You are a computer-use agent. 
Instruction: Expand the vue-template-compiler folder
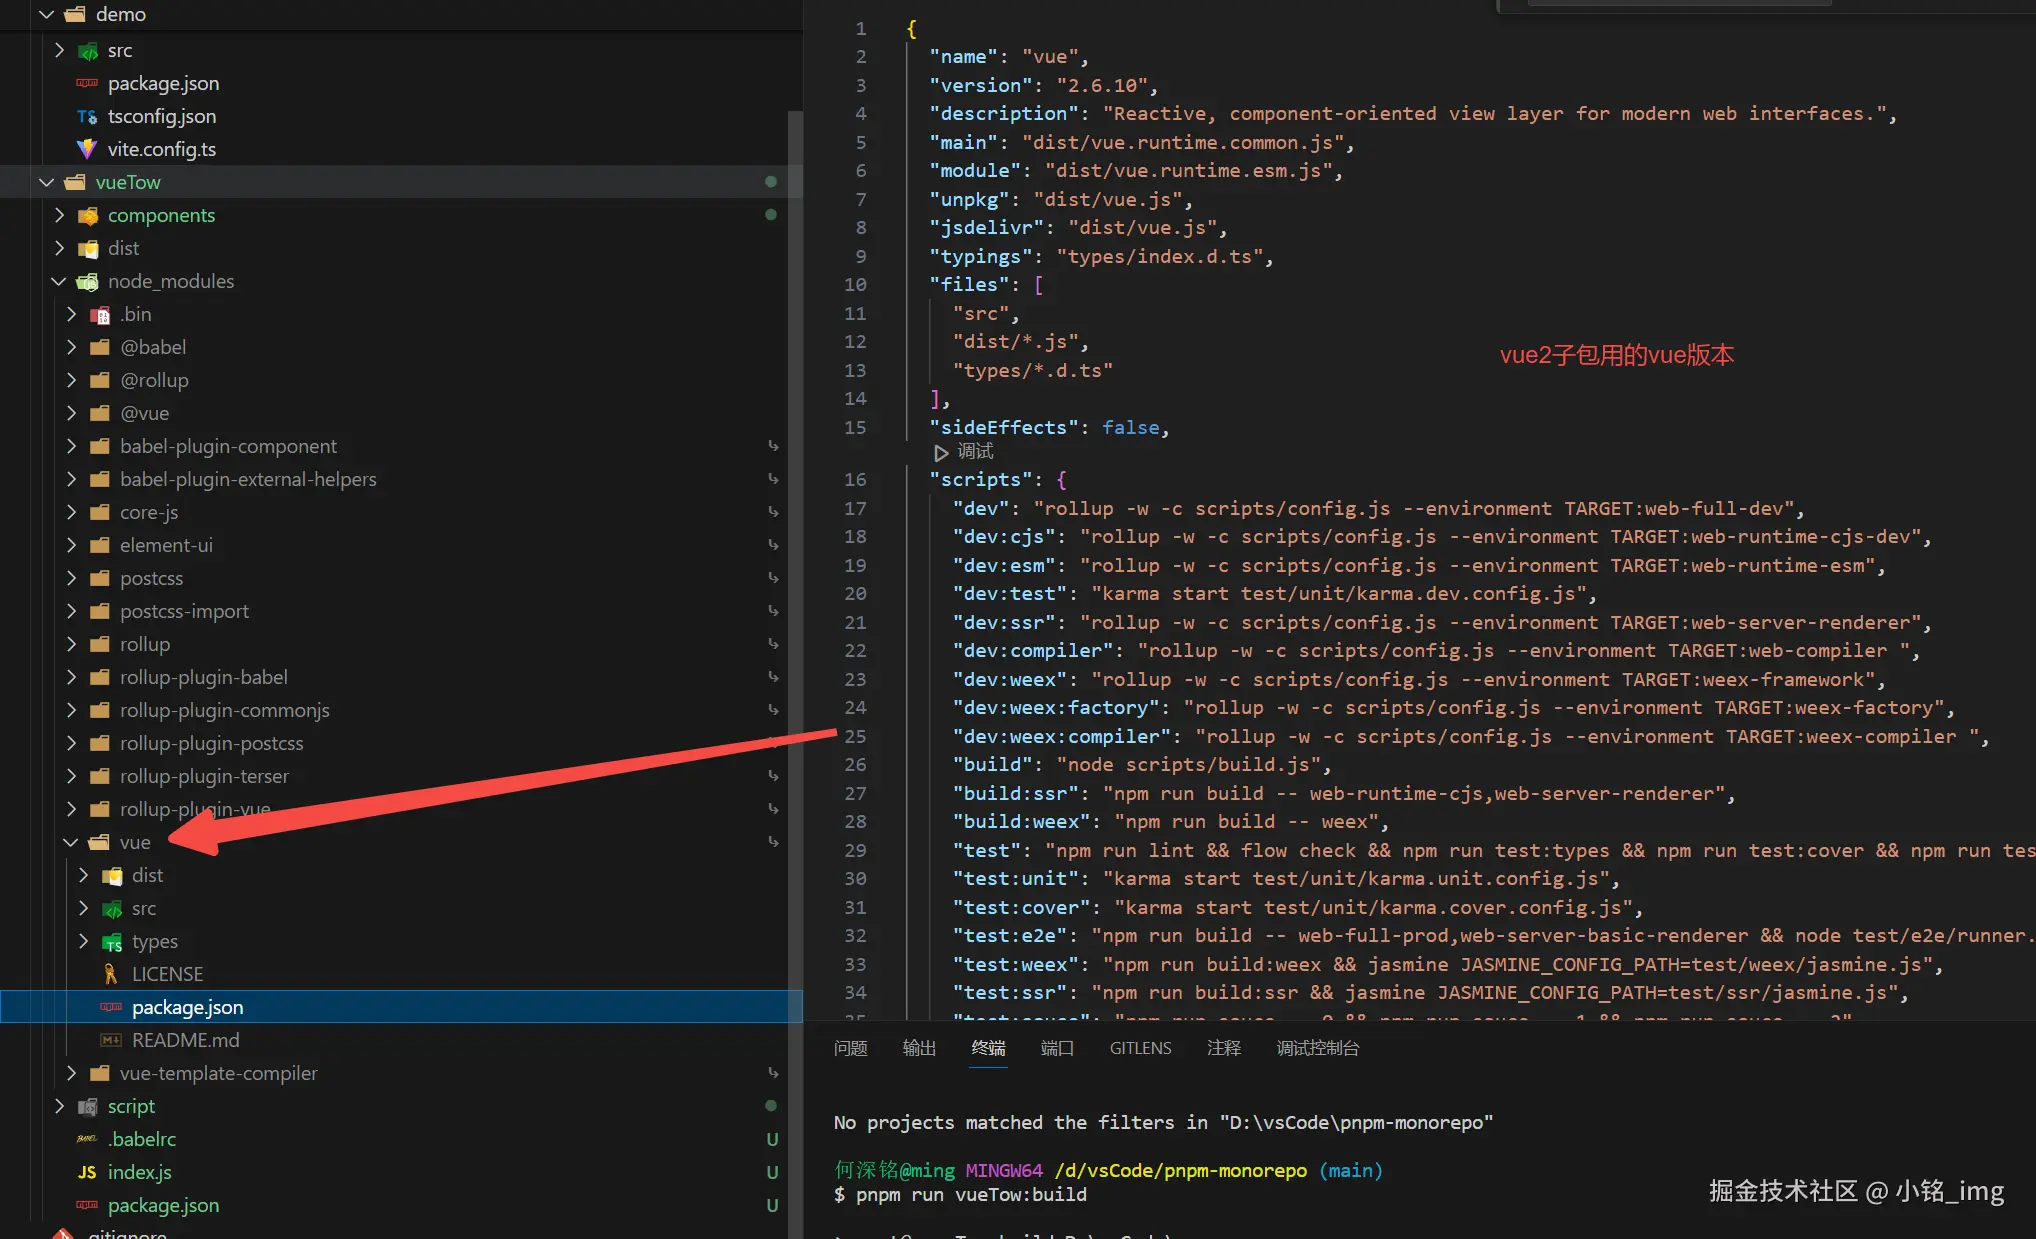pos(71,1073)
